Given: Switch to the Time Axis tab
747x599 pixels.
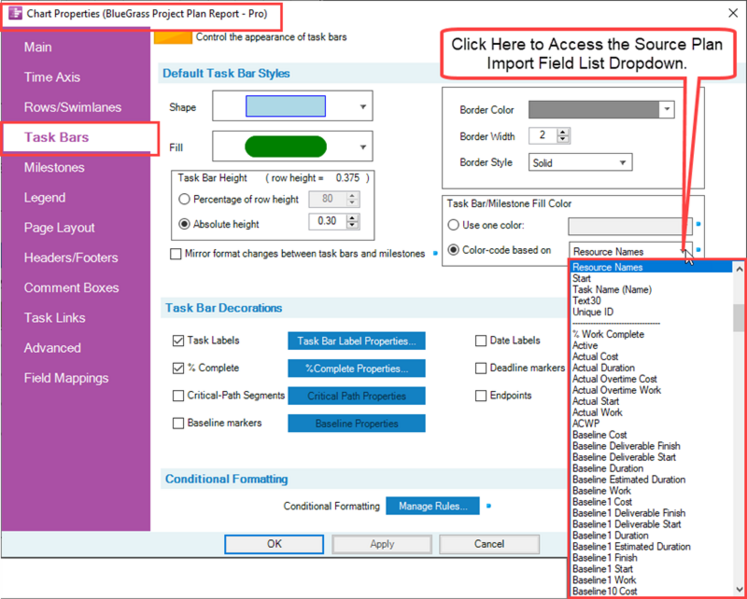Looking at the screenshot, I should pos(52,77).
